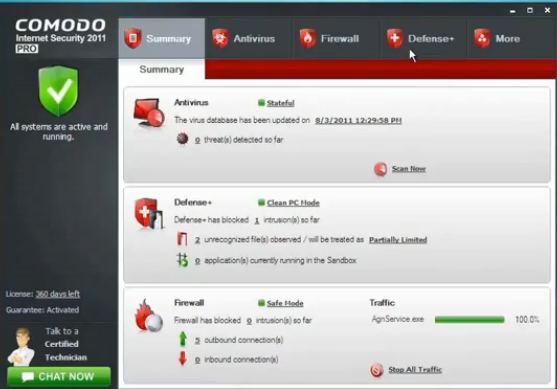Click the Traffic heading
The width and height of the screenshot is (557, 389).
tap(382, 303)
